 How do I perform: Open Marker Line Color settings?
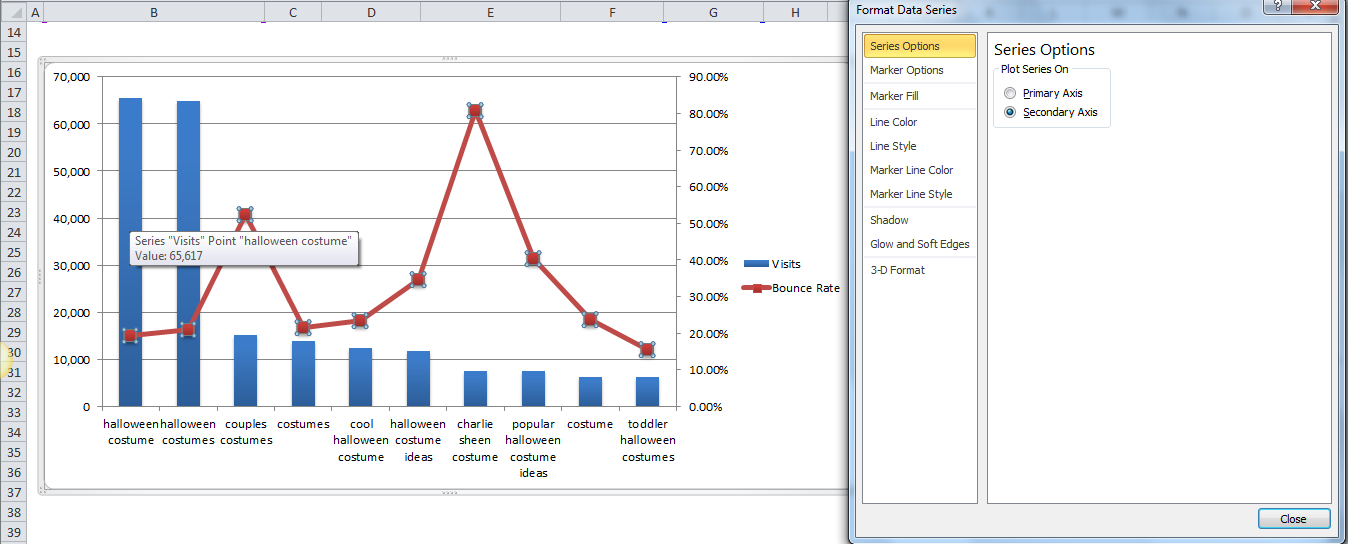(x=911, y=170)
